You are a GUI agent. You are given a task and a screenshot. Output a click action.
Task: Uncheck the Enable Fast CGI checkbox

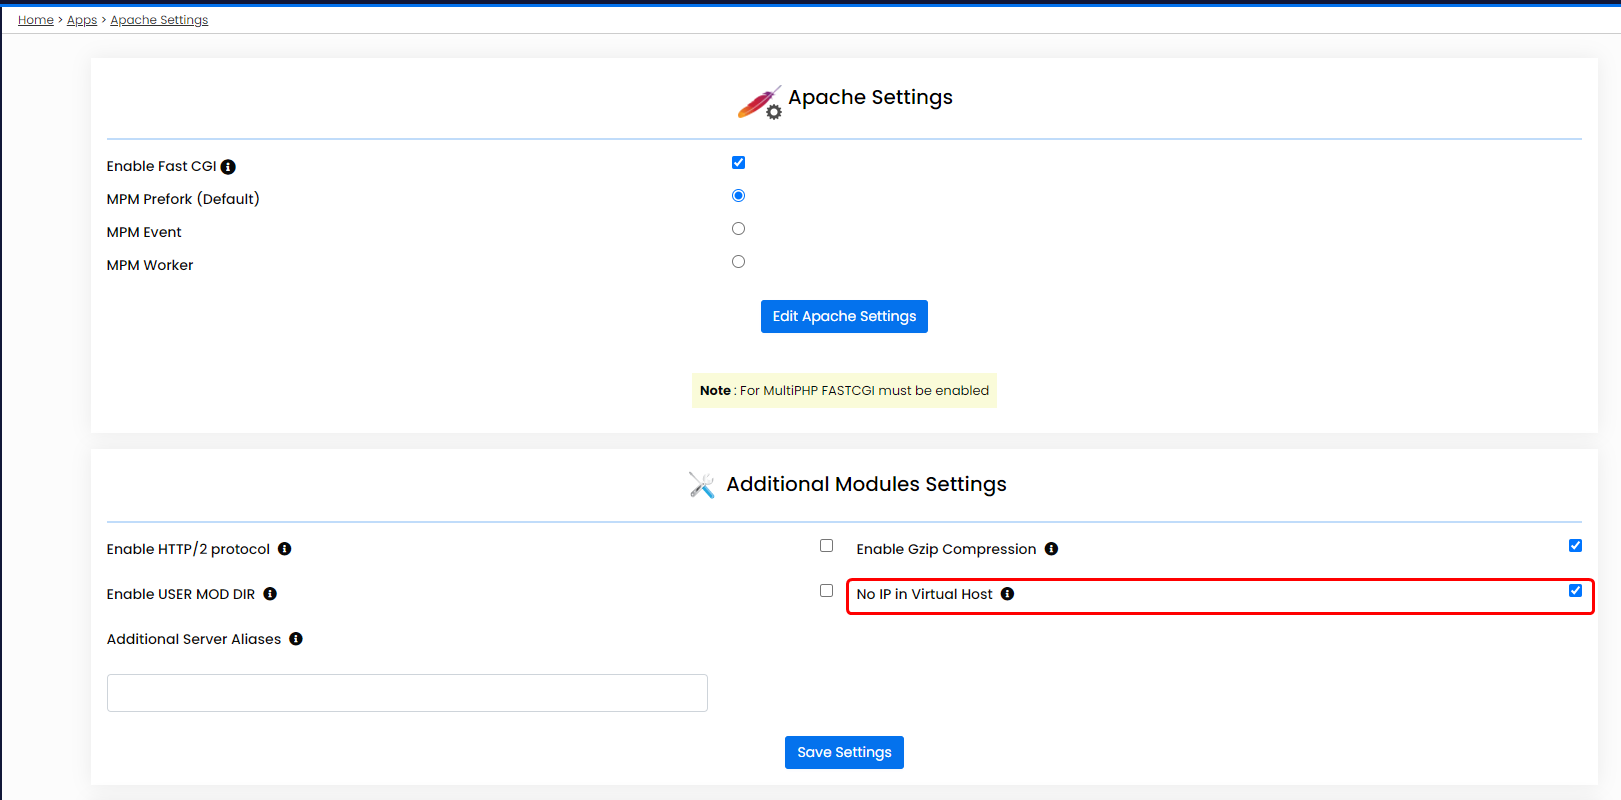click(x=738, y=163)
